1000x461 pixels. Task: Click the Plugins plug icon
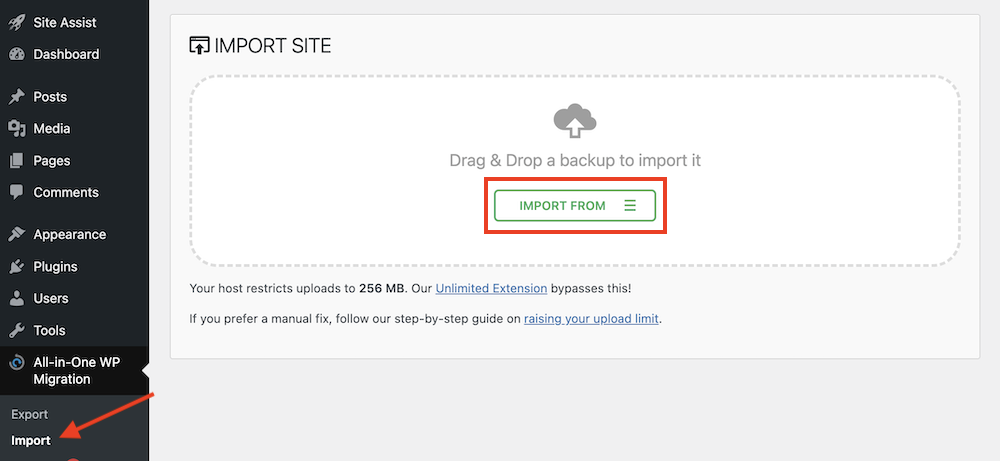coord(17,267)
